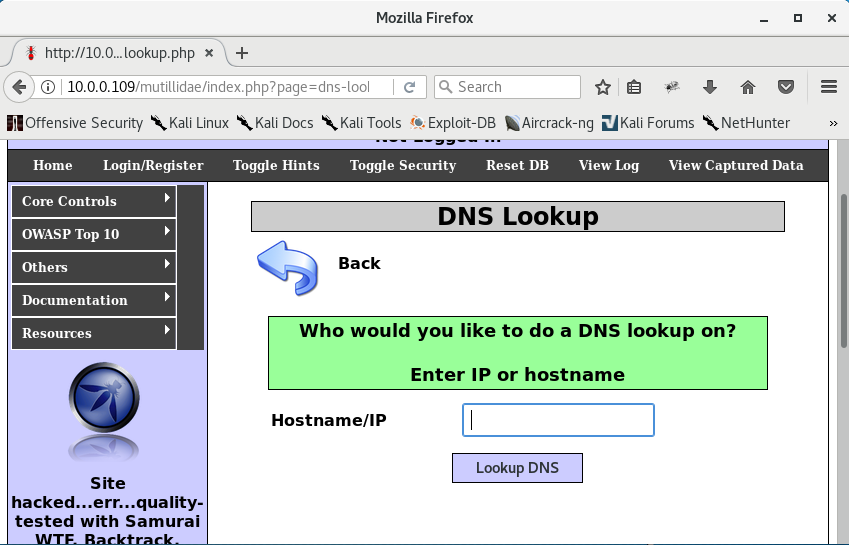Open the Exploit-DB bookmark
Image resolution: width=849 pixels, height=545 pixels.
pos(452,123)
